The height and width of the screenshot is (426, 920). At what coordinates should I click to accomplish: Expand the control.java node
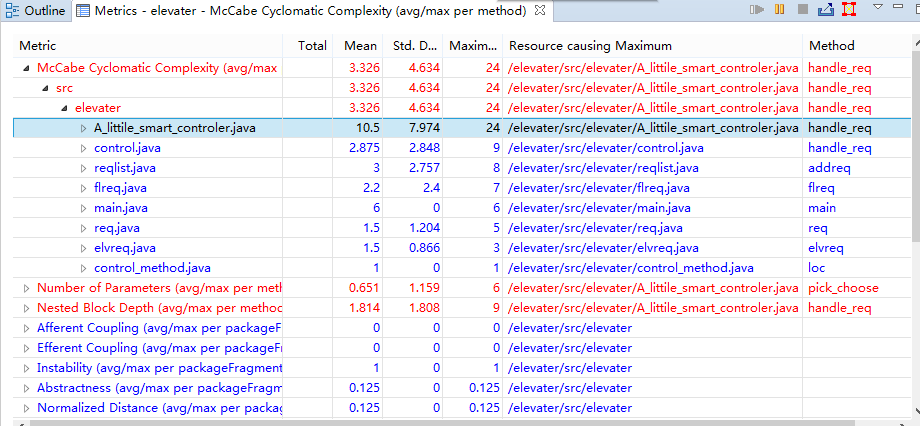coord(83,148)
